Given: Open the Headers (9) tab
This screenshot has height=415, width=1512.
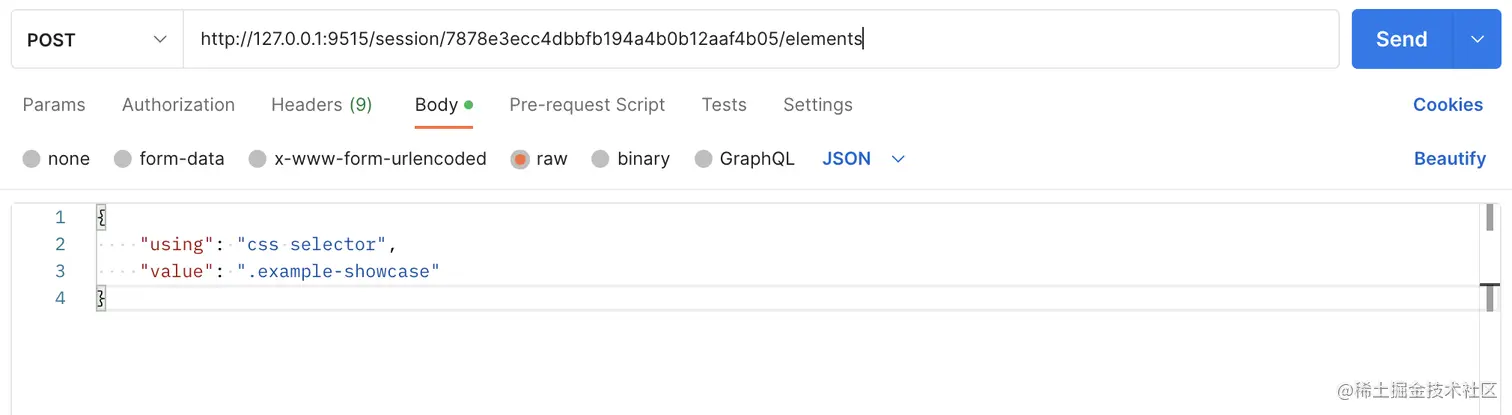Looking at the screenshot, I should tap(321, 105).
